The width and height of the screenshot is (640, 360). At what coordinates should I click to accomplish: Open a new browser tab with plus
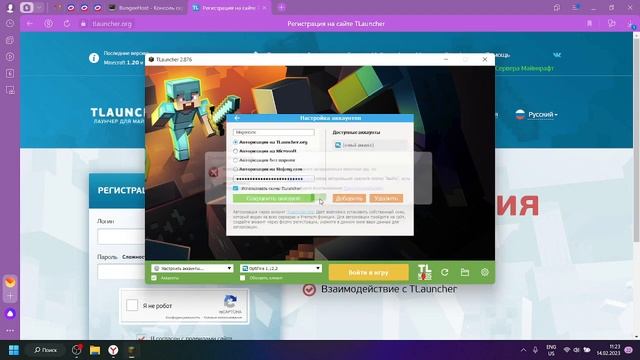[x=281, y=7]
